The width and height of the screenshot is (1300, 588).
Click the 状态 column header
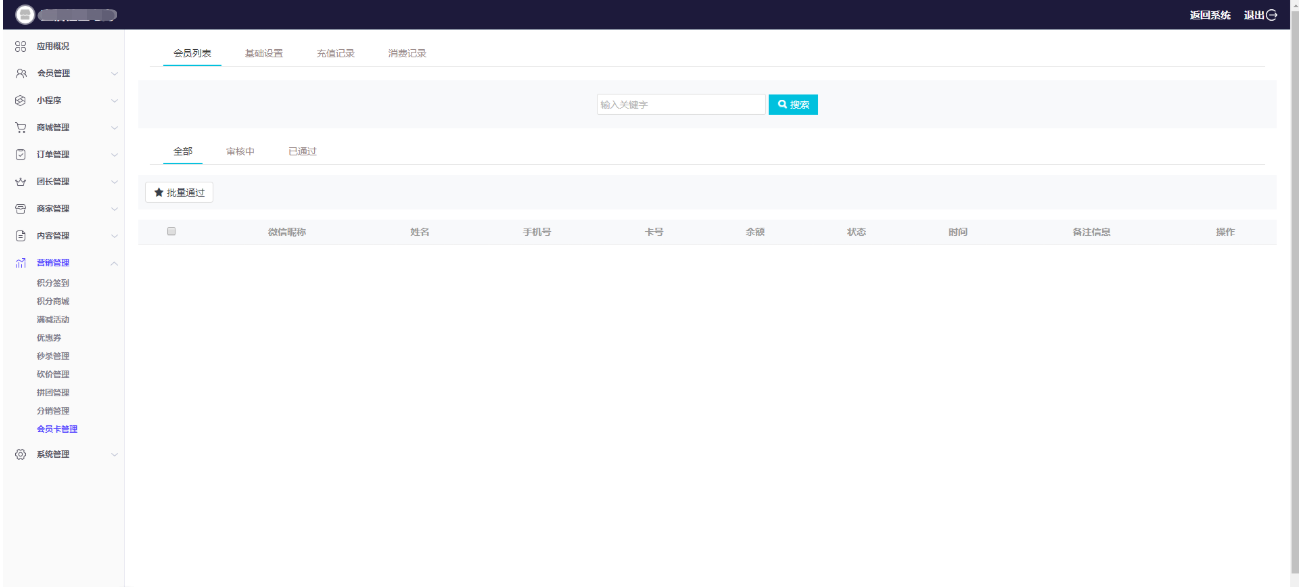coord(856,232)
